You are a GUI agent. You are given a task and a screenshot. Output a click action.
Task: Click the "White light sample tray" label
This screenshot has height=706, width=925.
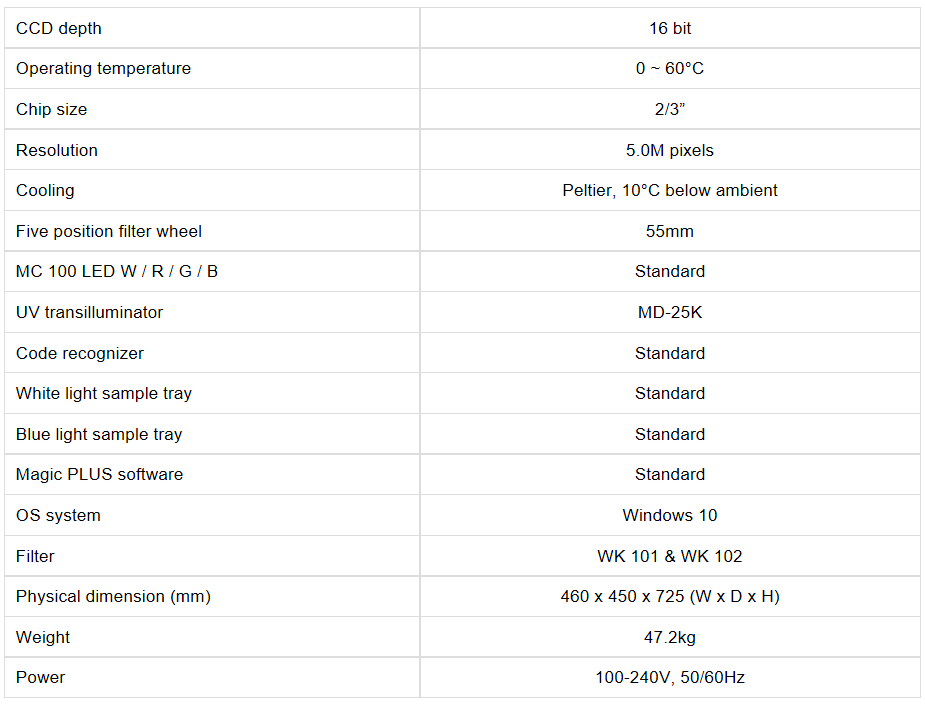click(x=104, y=393)
